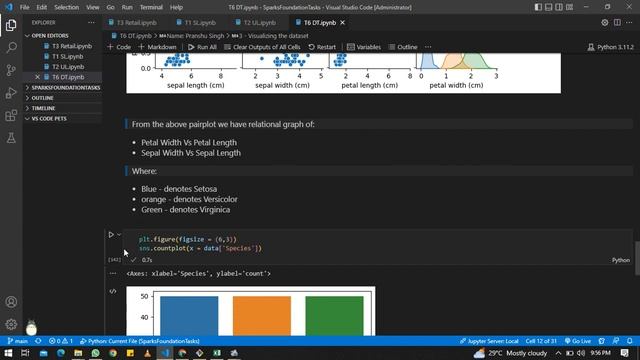Split the editor right
The image size is (640, 360).
pos(617,23)
